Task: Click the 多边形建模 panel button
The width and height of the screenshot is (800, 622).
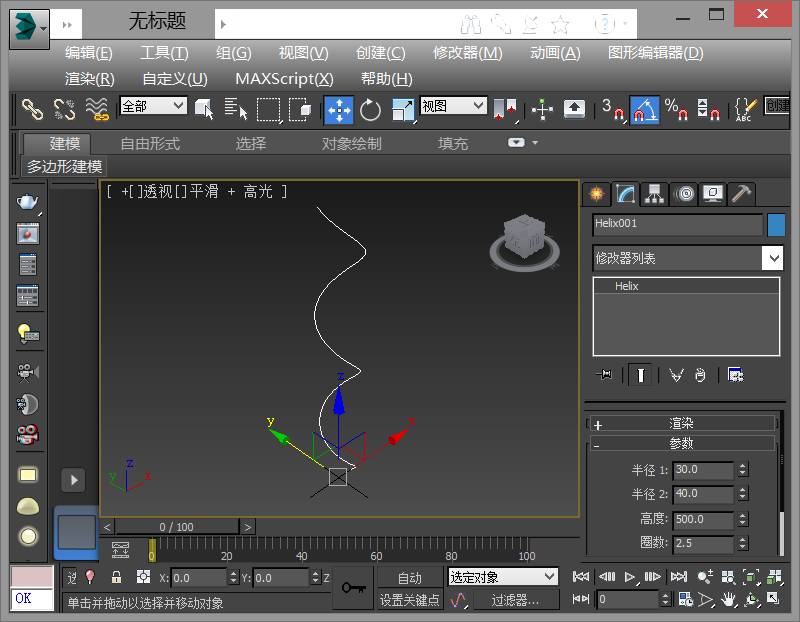Action: (65, 166)
